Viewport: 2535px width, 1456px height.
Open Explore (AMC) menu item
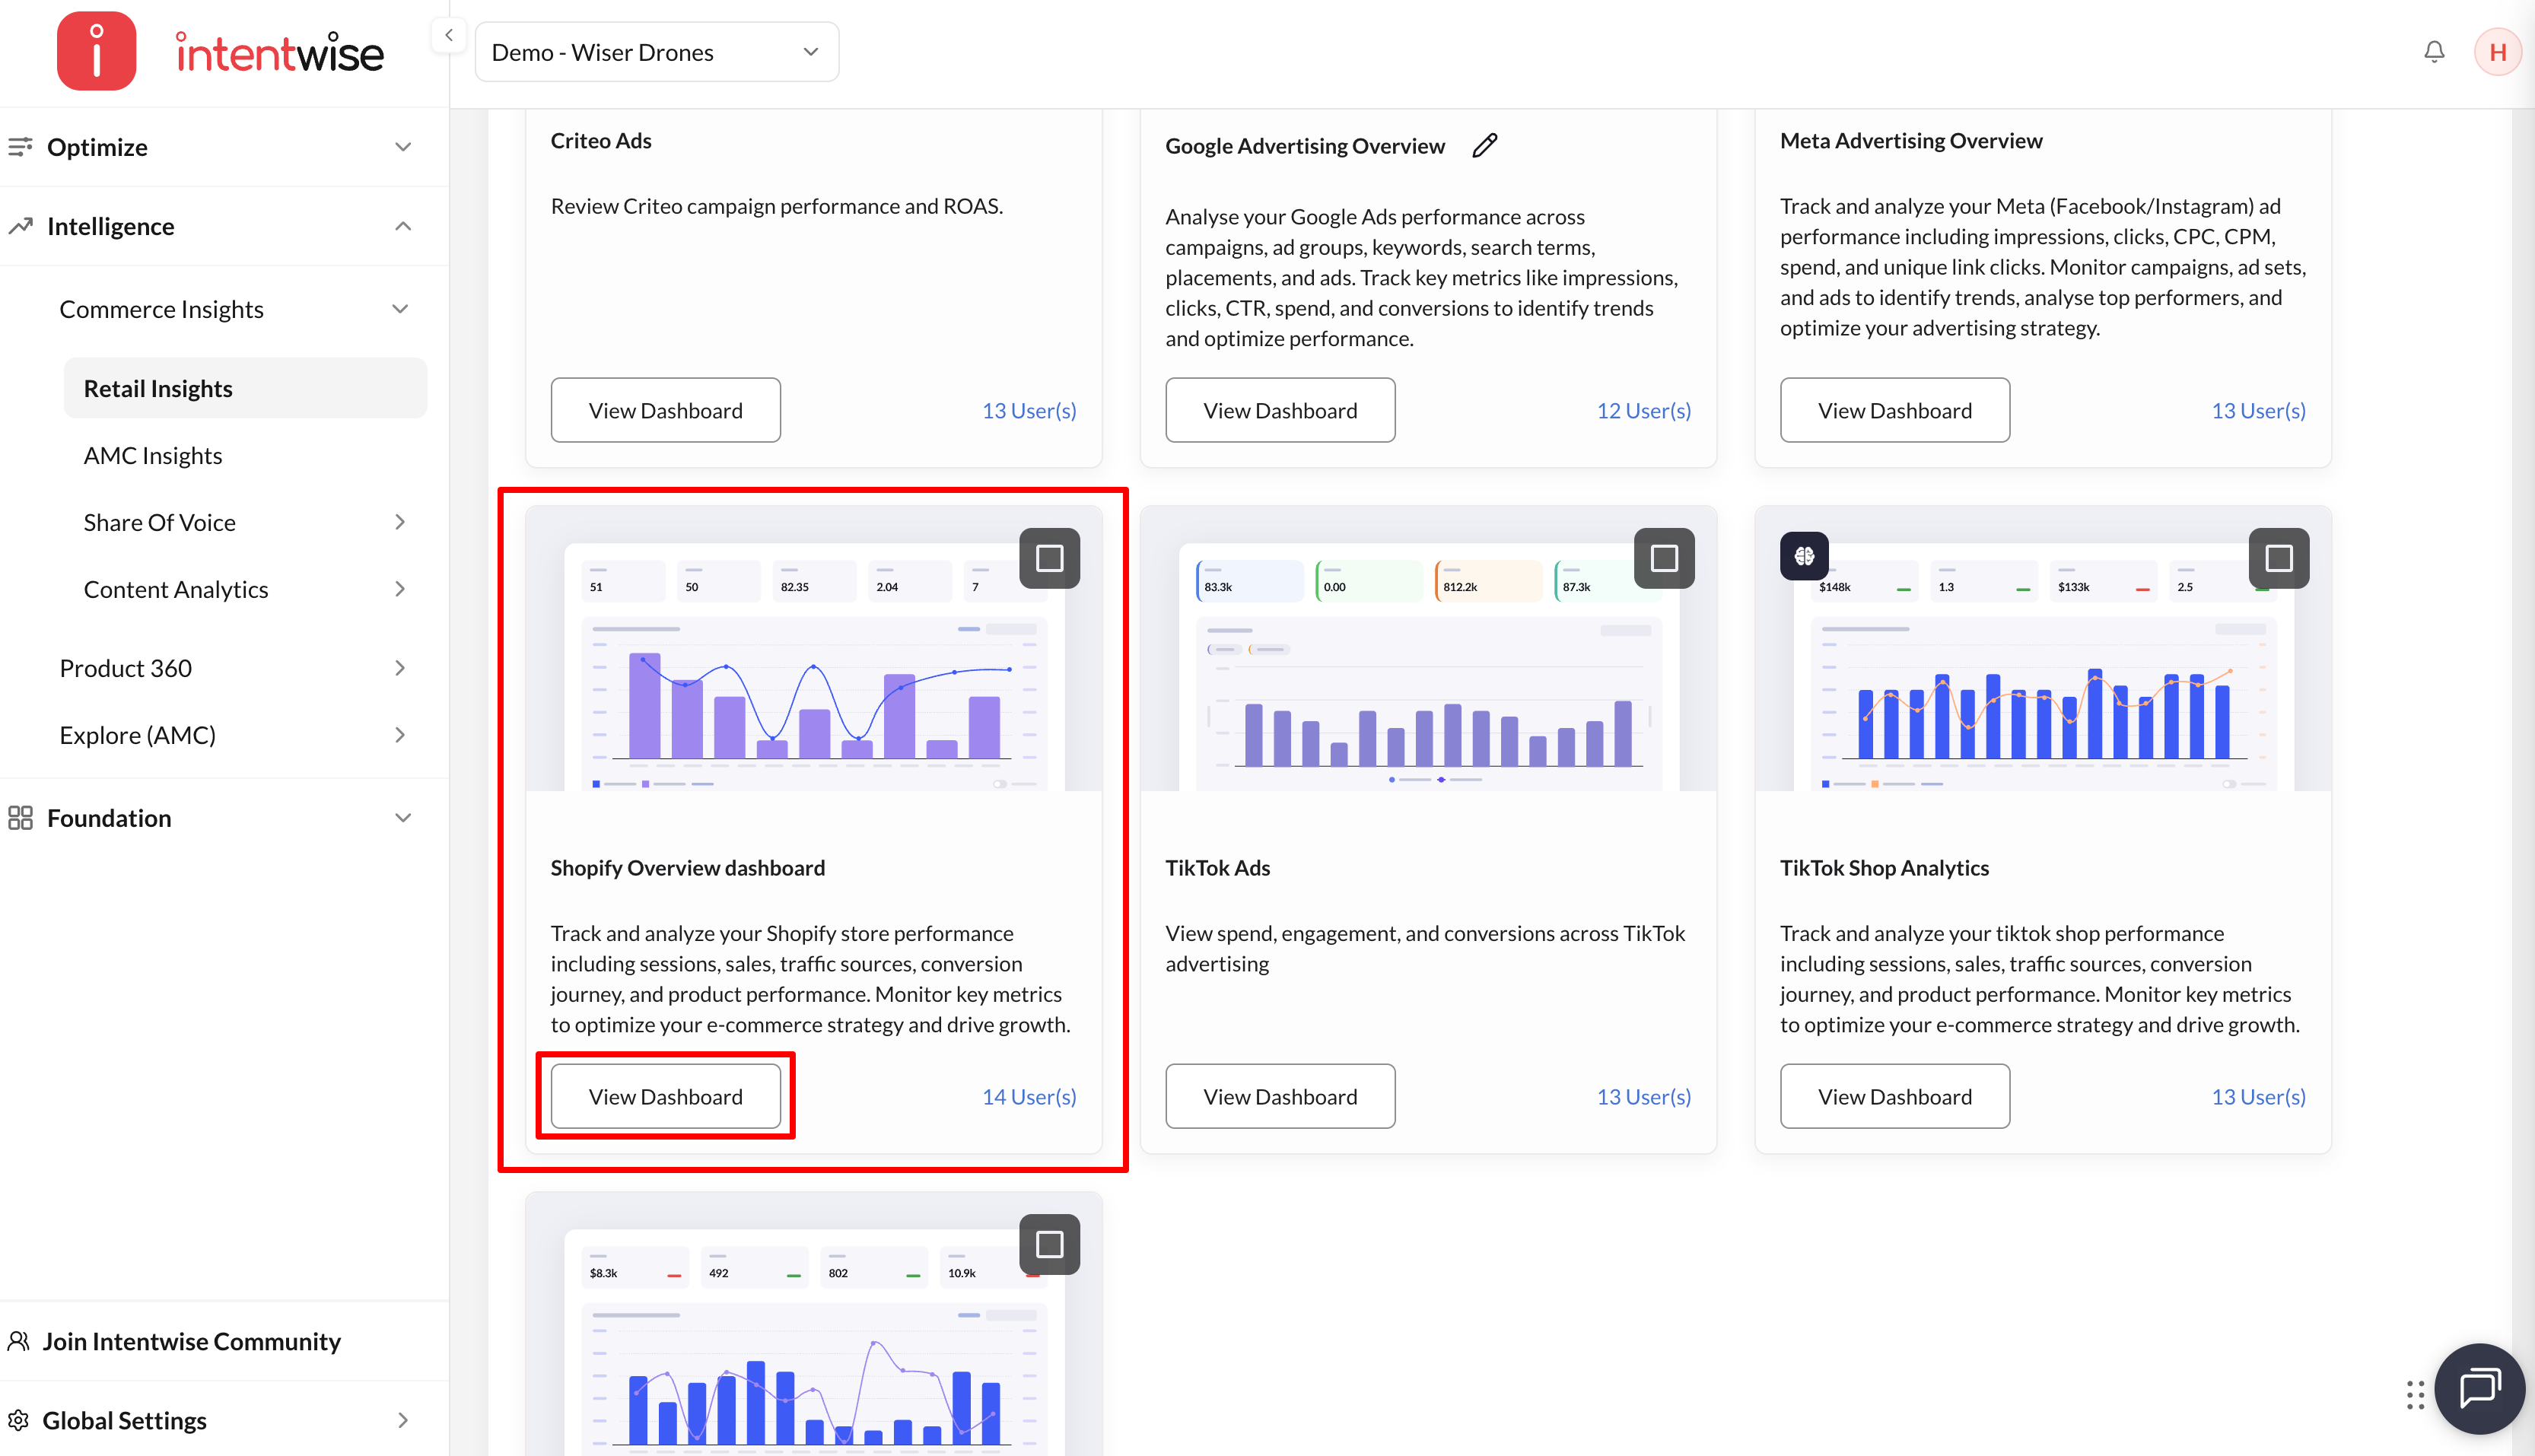pyautogui.click(x=138, y=735)
